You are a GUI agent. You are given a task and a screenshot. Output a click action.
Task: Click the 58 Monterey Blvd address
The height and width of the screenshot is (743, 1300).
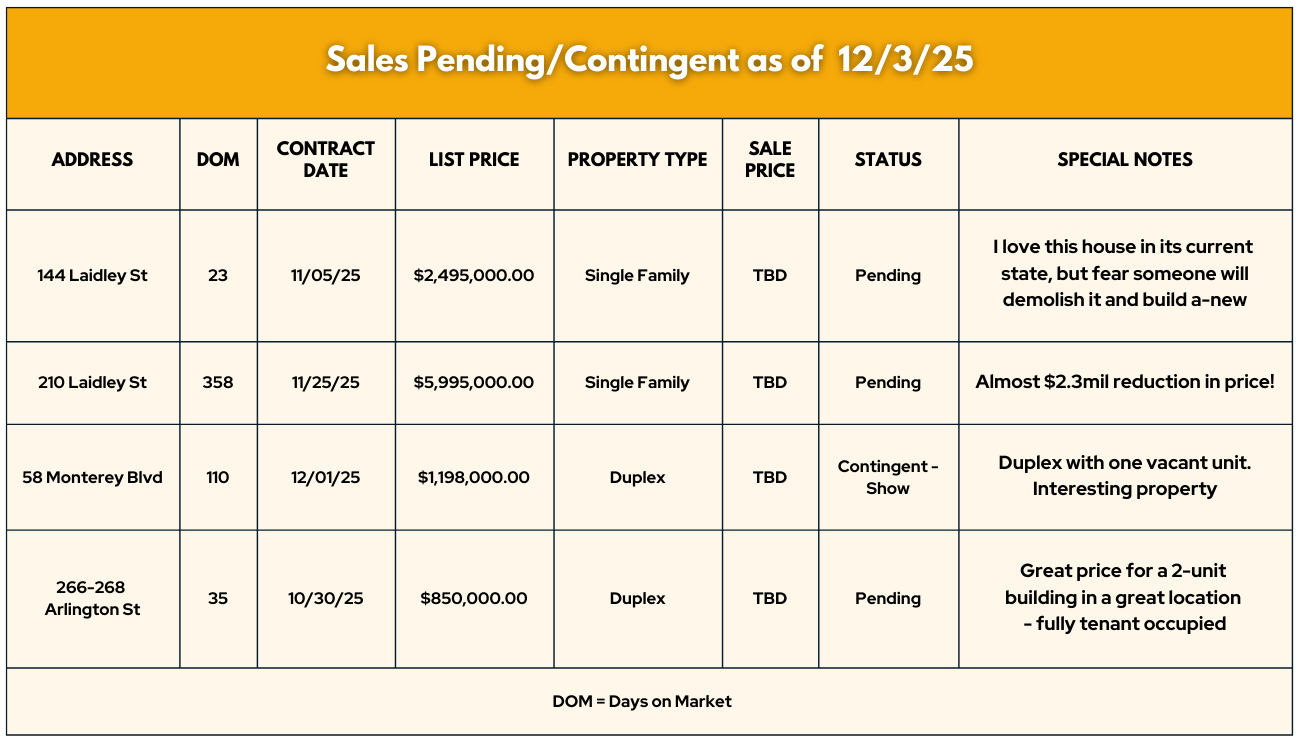pos(92,477)
